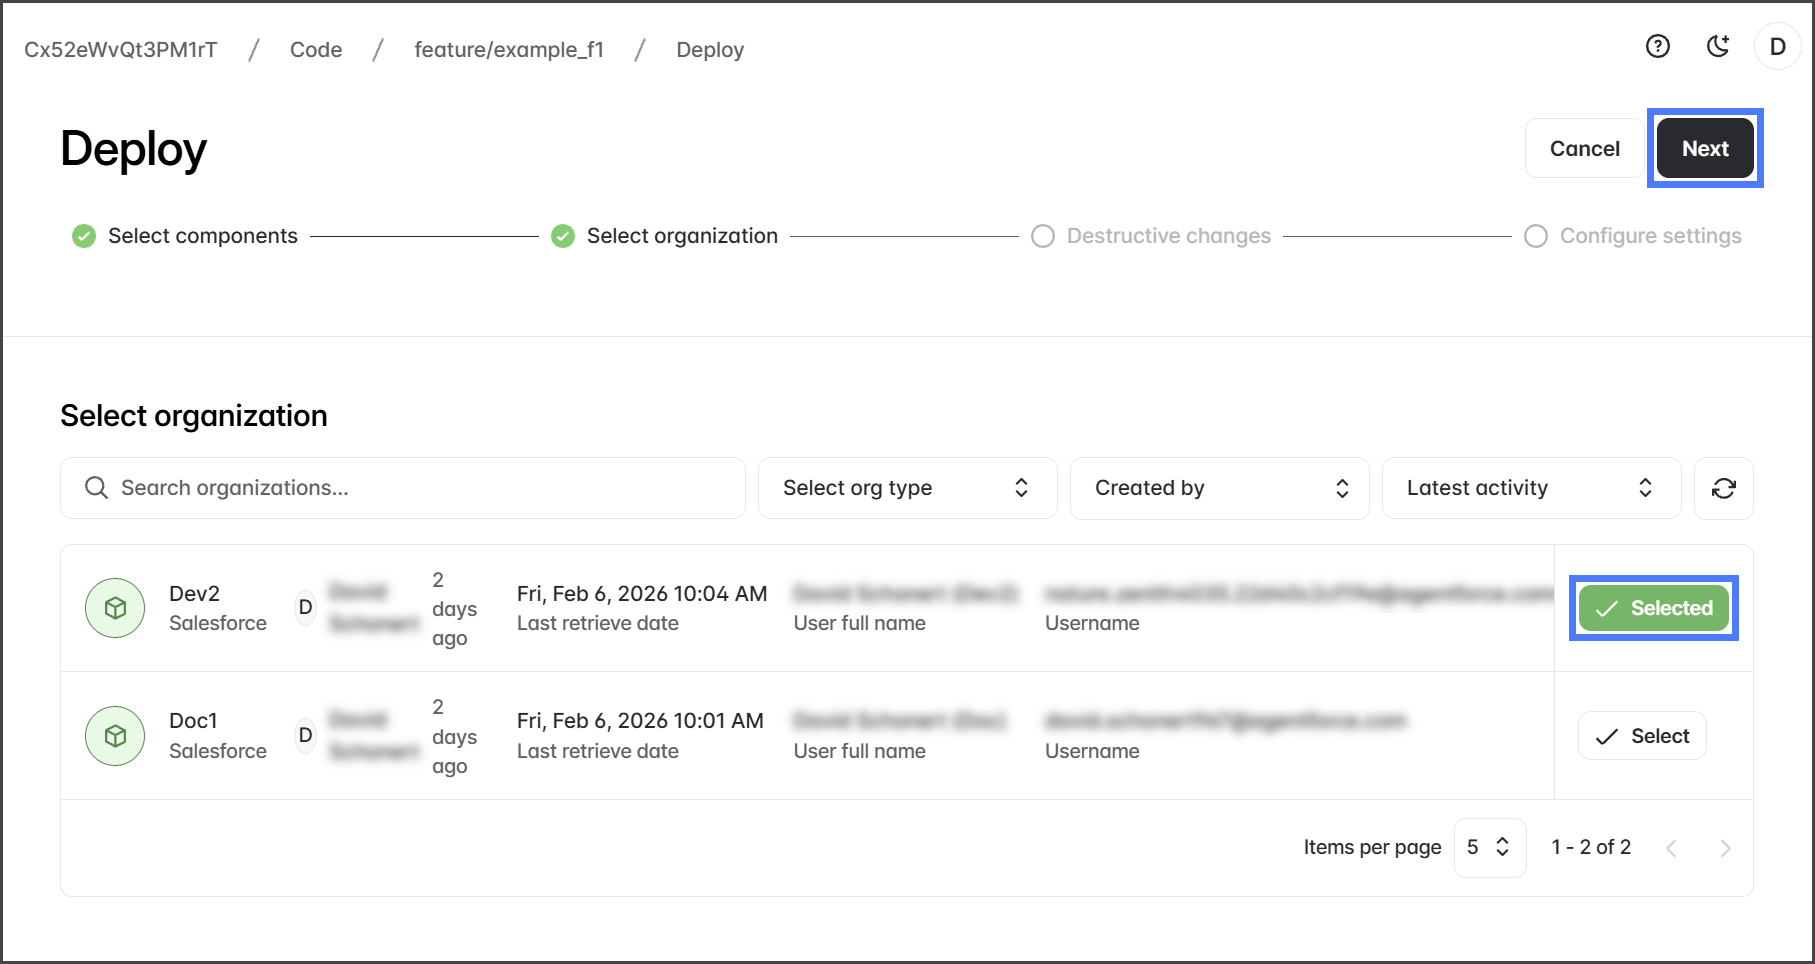Change the Items per page selector
The image size is (1815, 964).
(x=1489, y=847)
